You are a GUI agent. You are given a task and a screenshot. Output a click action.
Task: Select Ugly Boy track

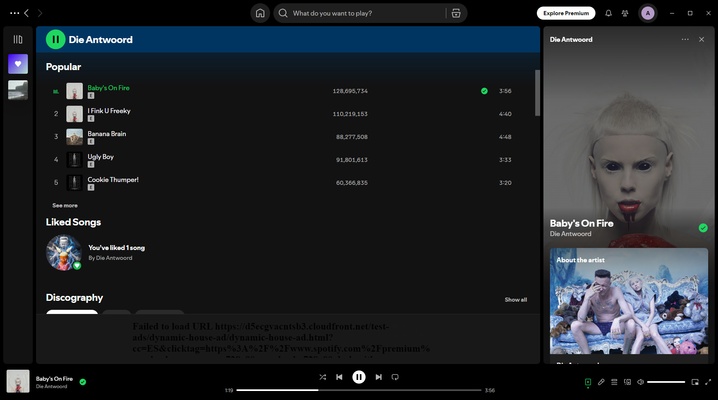tap(101, 157)
